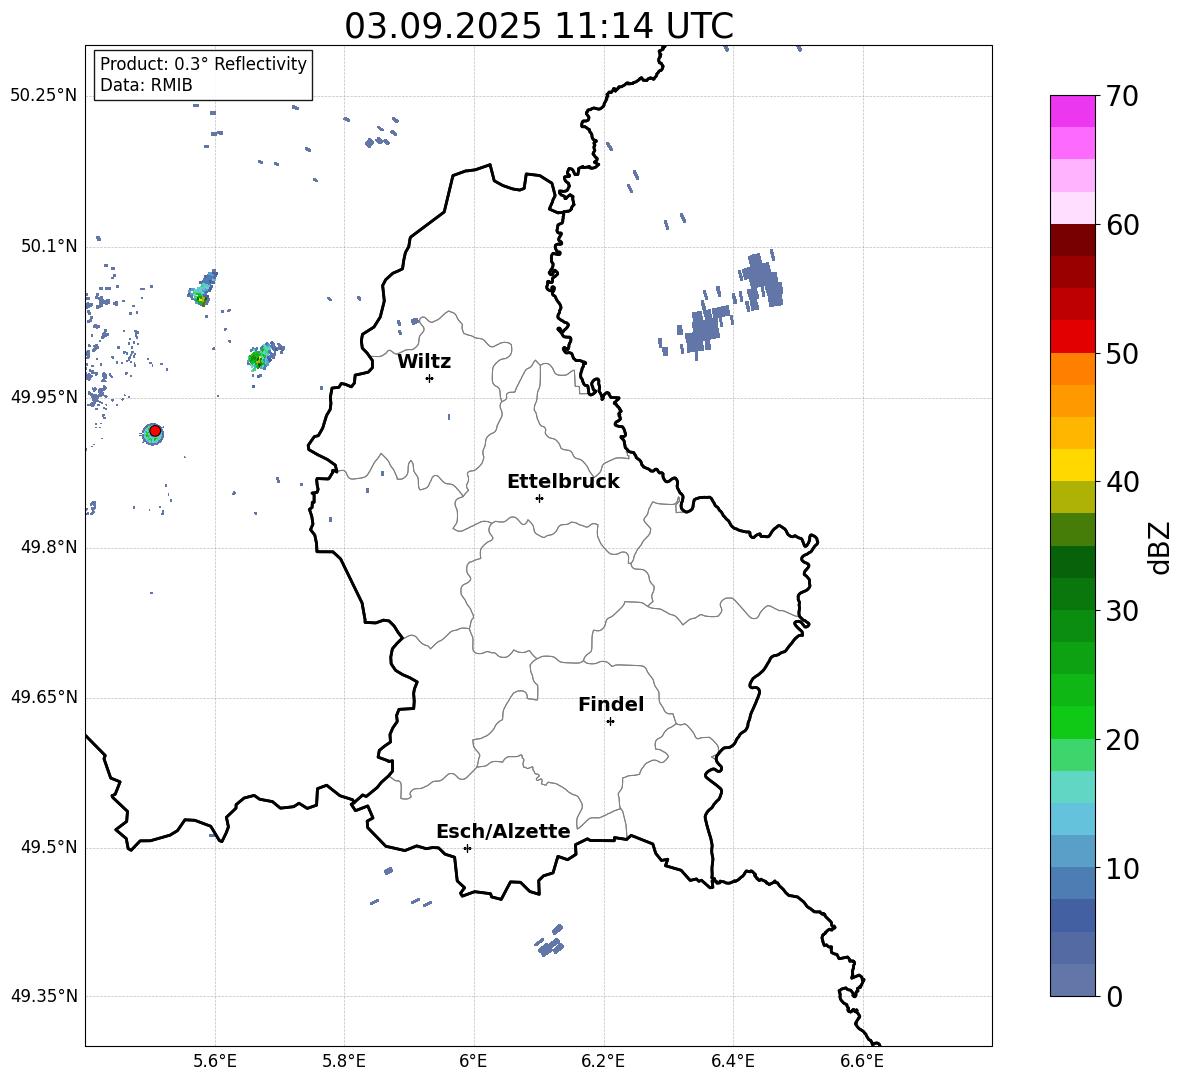Click the colorbar value 60
This screenshot has width=1184, height=1081.
tap(1122, 225)
